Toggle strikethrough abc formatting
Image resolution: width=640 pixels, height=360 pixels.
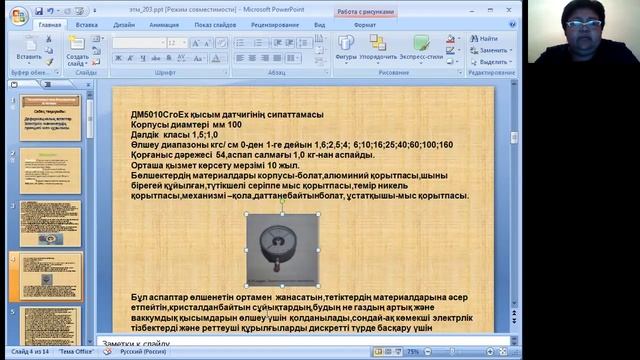click(156, 58)
